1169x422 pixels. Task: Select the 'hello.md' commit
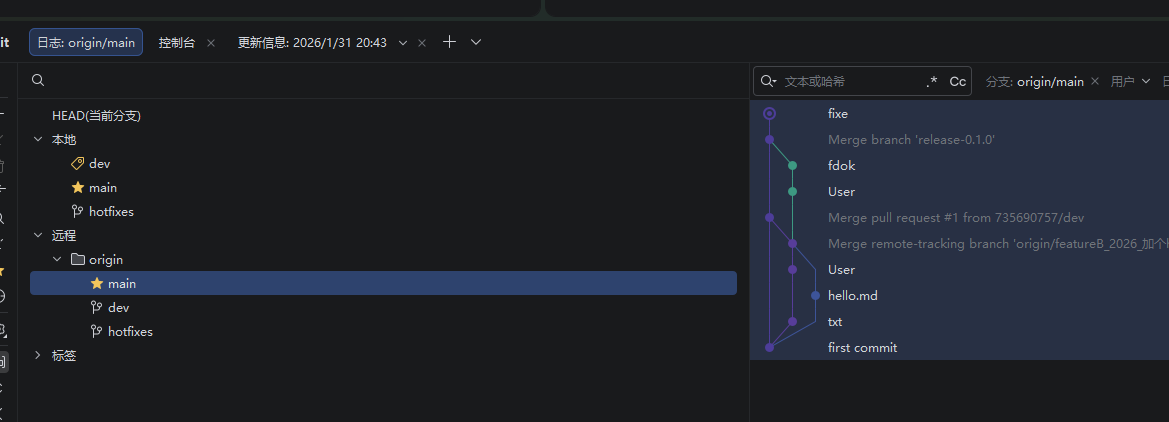pos(853,296)
